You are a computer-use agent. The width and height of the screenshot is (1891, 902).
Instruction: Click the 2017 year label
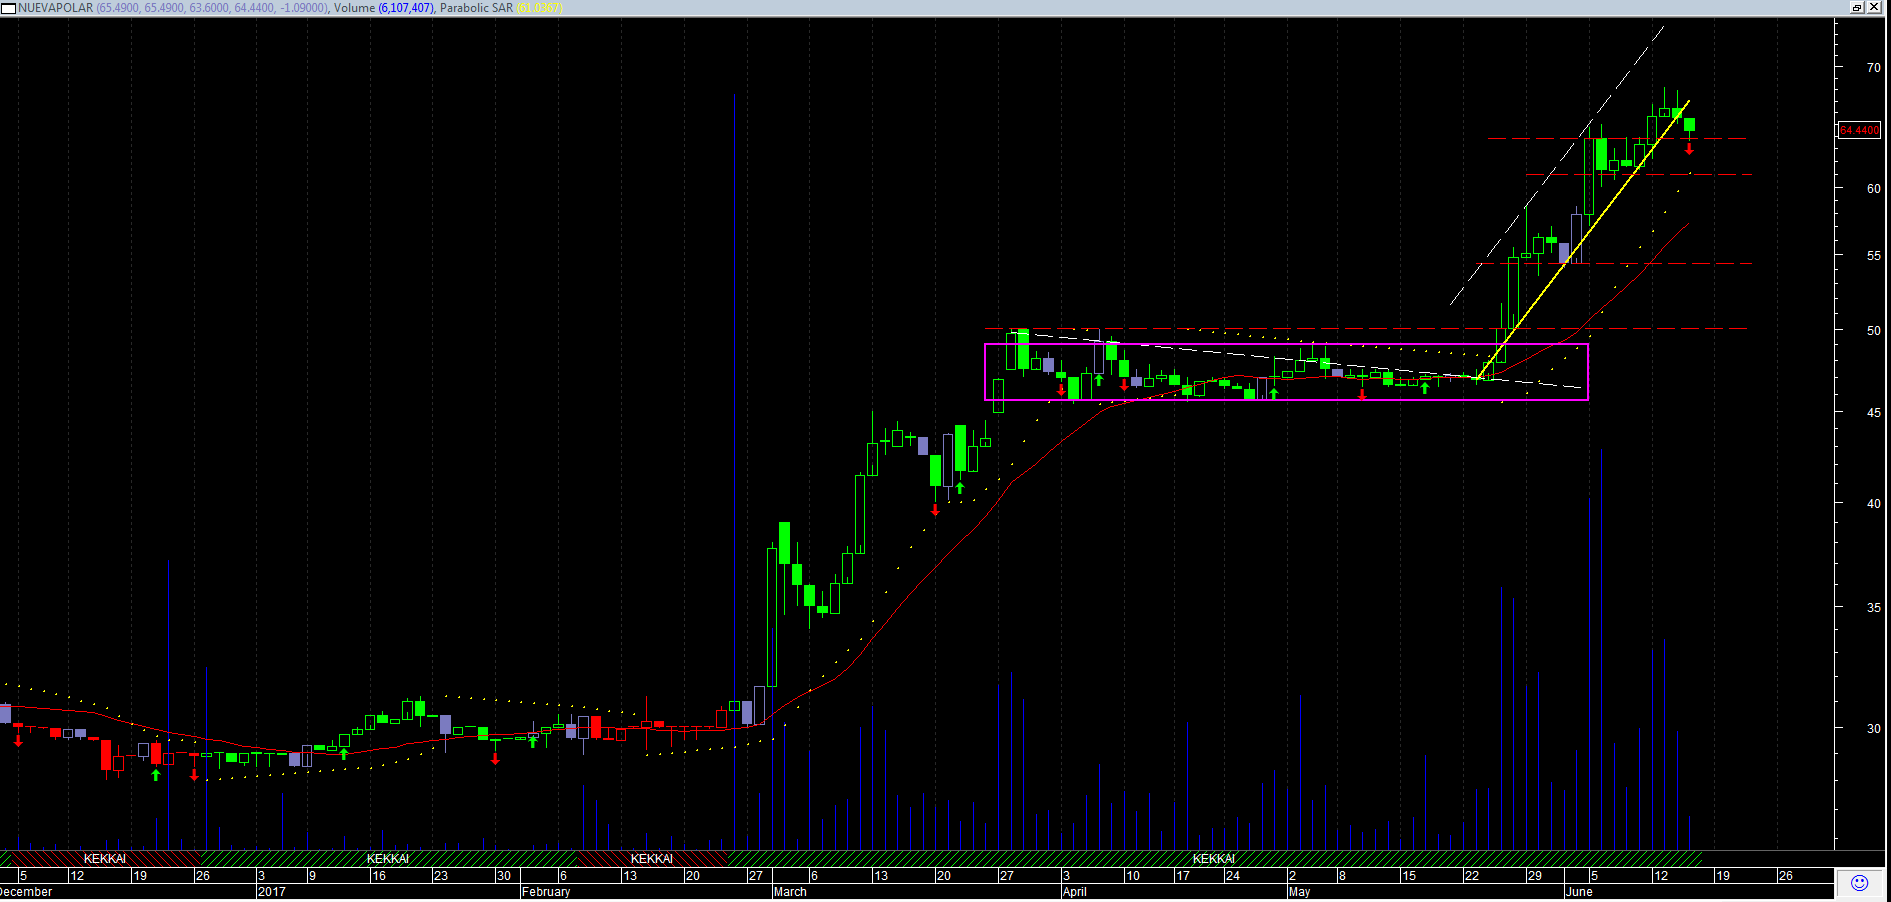tap(272, 892)
